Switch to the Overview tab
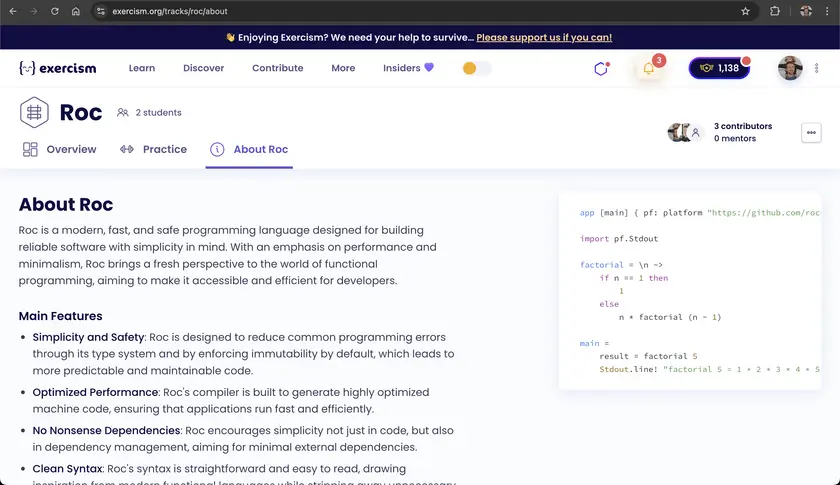Screen dimensions: 840x485 click(x=59, y=150)
